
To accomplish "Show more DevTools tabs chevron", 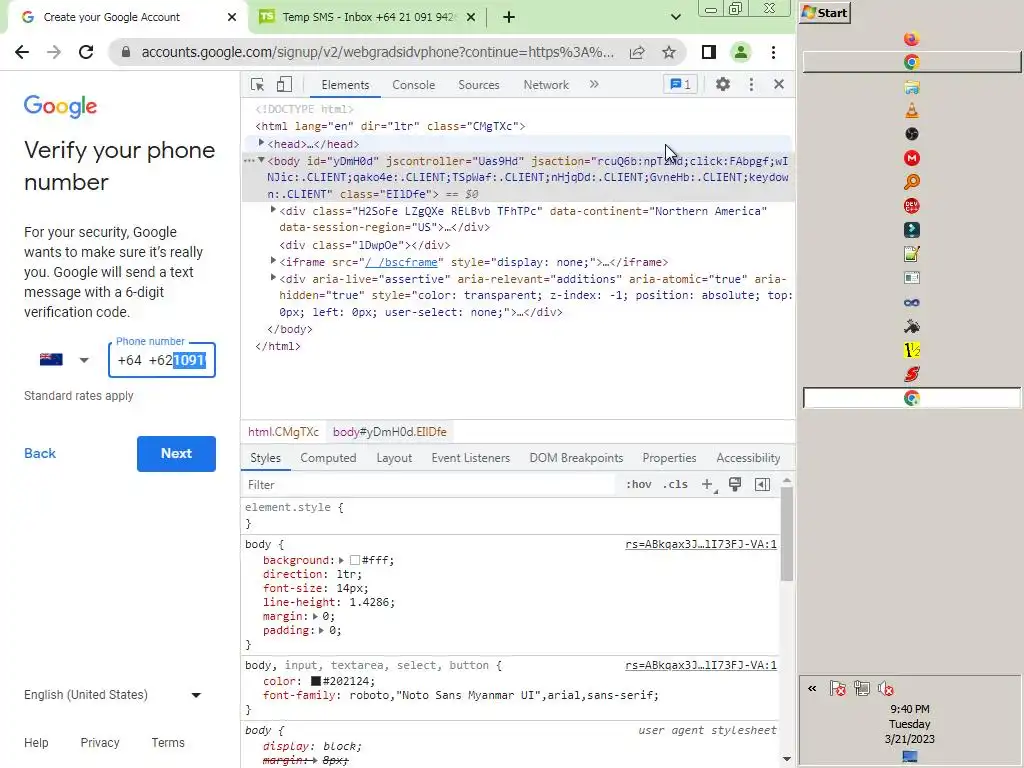I will (x=594, y=84).
